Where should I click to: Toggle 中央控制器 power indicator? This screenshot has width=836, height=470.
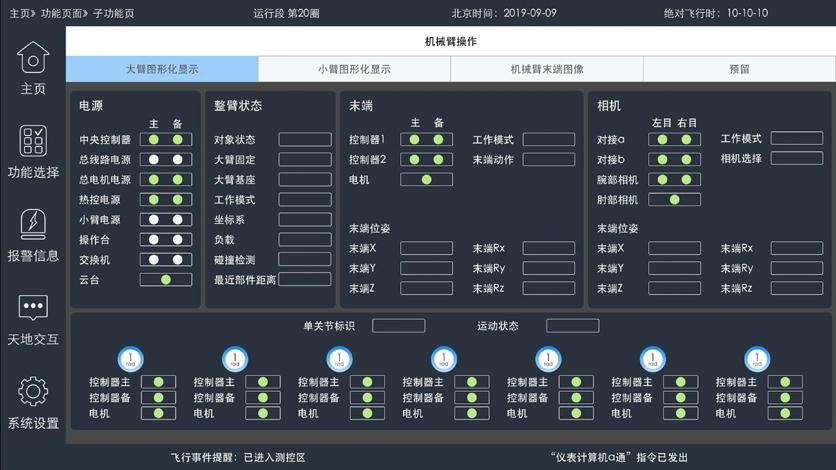pyautogui.click(x=166, y=140)
